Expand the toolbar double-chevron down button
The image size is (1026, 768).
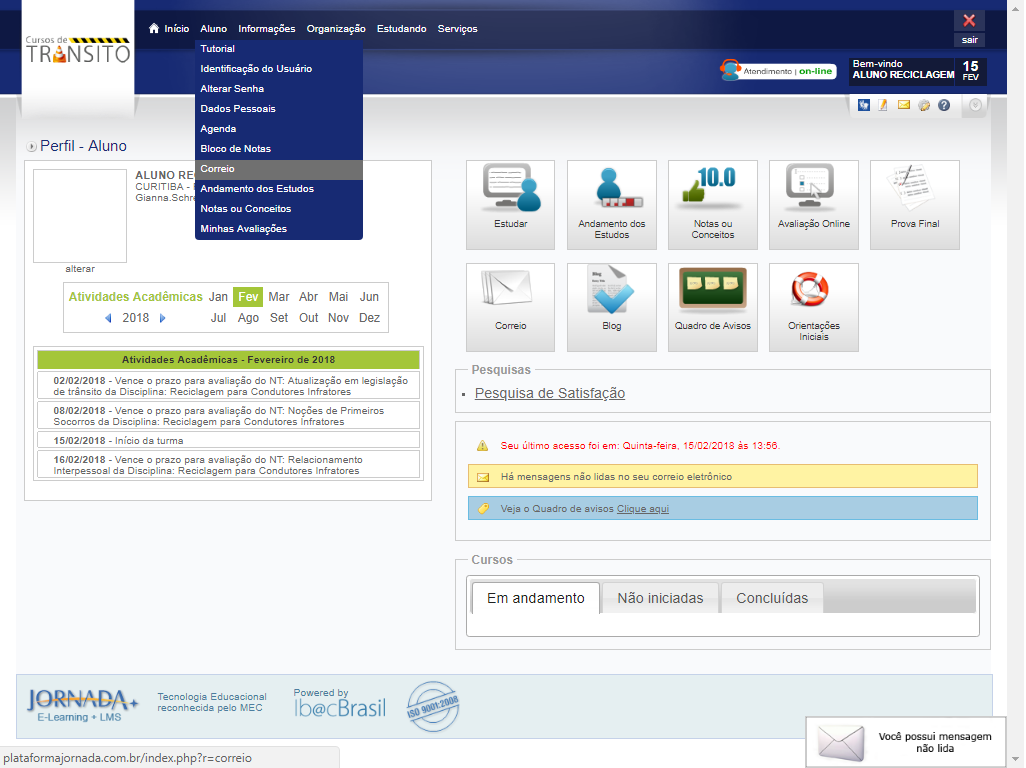click(x=975, y=105)
